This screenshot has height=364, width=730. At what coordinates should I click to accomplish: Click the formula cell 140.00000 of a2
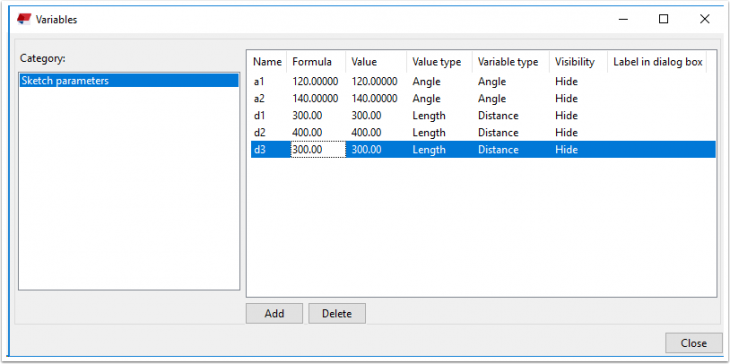(x=315, y=99)
